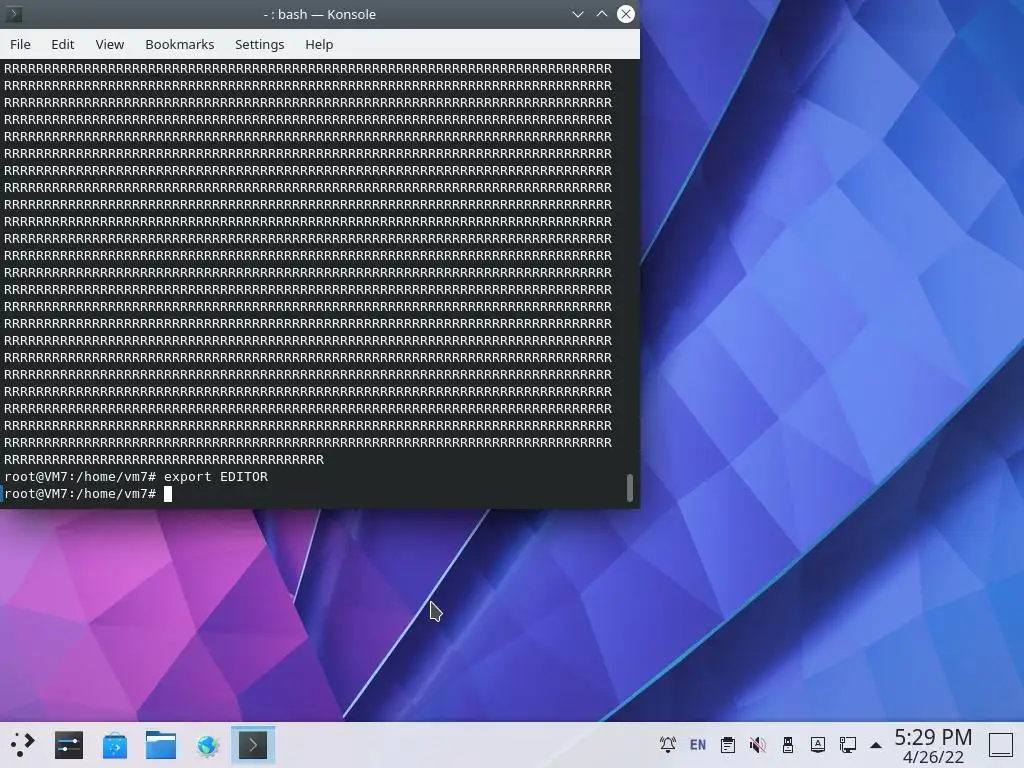Expand hidden system tray icons
1024x768 pixels.
876,745
